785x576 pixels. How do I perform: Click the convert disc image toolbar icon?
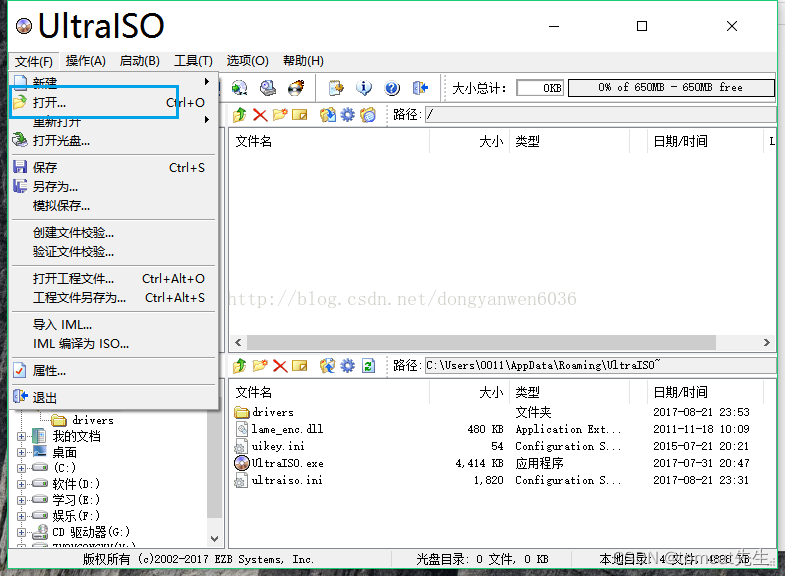coord(239,89)
